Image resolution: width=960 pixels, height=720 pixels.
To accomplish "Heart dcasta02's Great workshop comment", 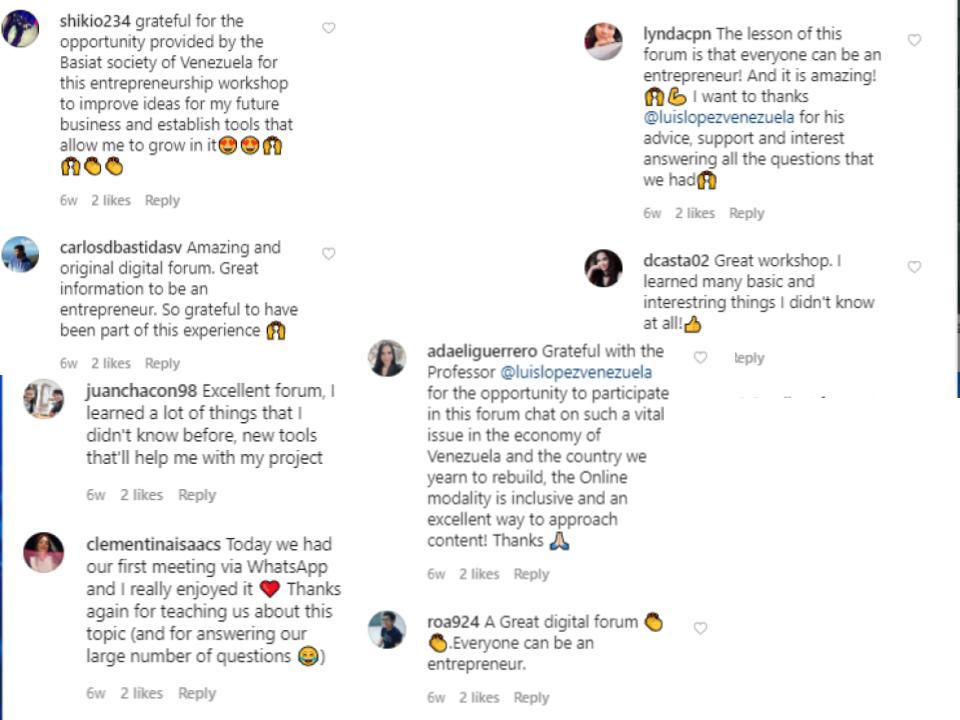I will coord(914,267).
